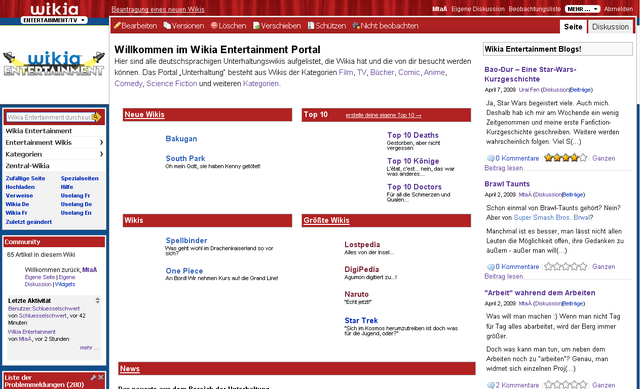Image resolution: width=640 pixels, height=389 pixels.
Task: Click the News section heading link
Action: click(130, 369)
